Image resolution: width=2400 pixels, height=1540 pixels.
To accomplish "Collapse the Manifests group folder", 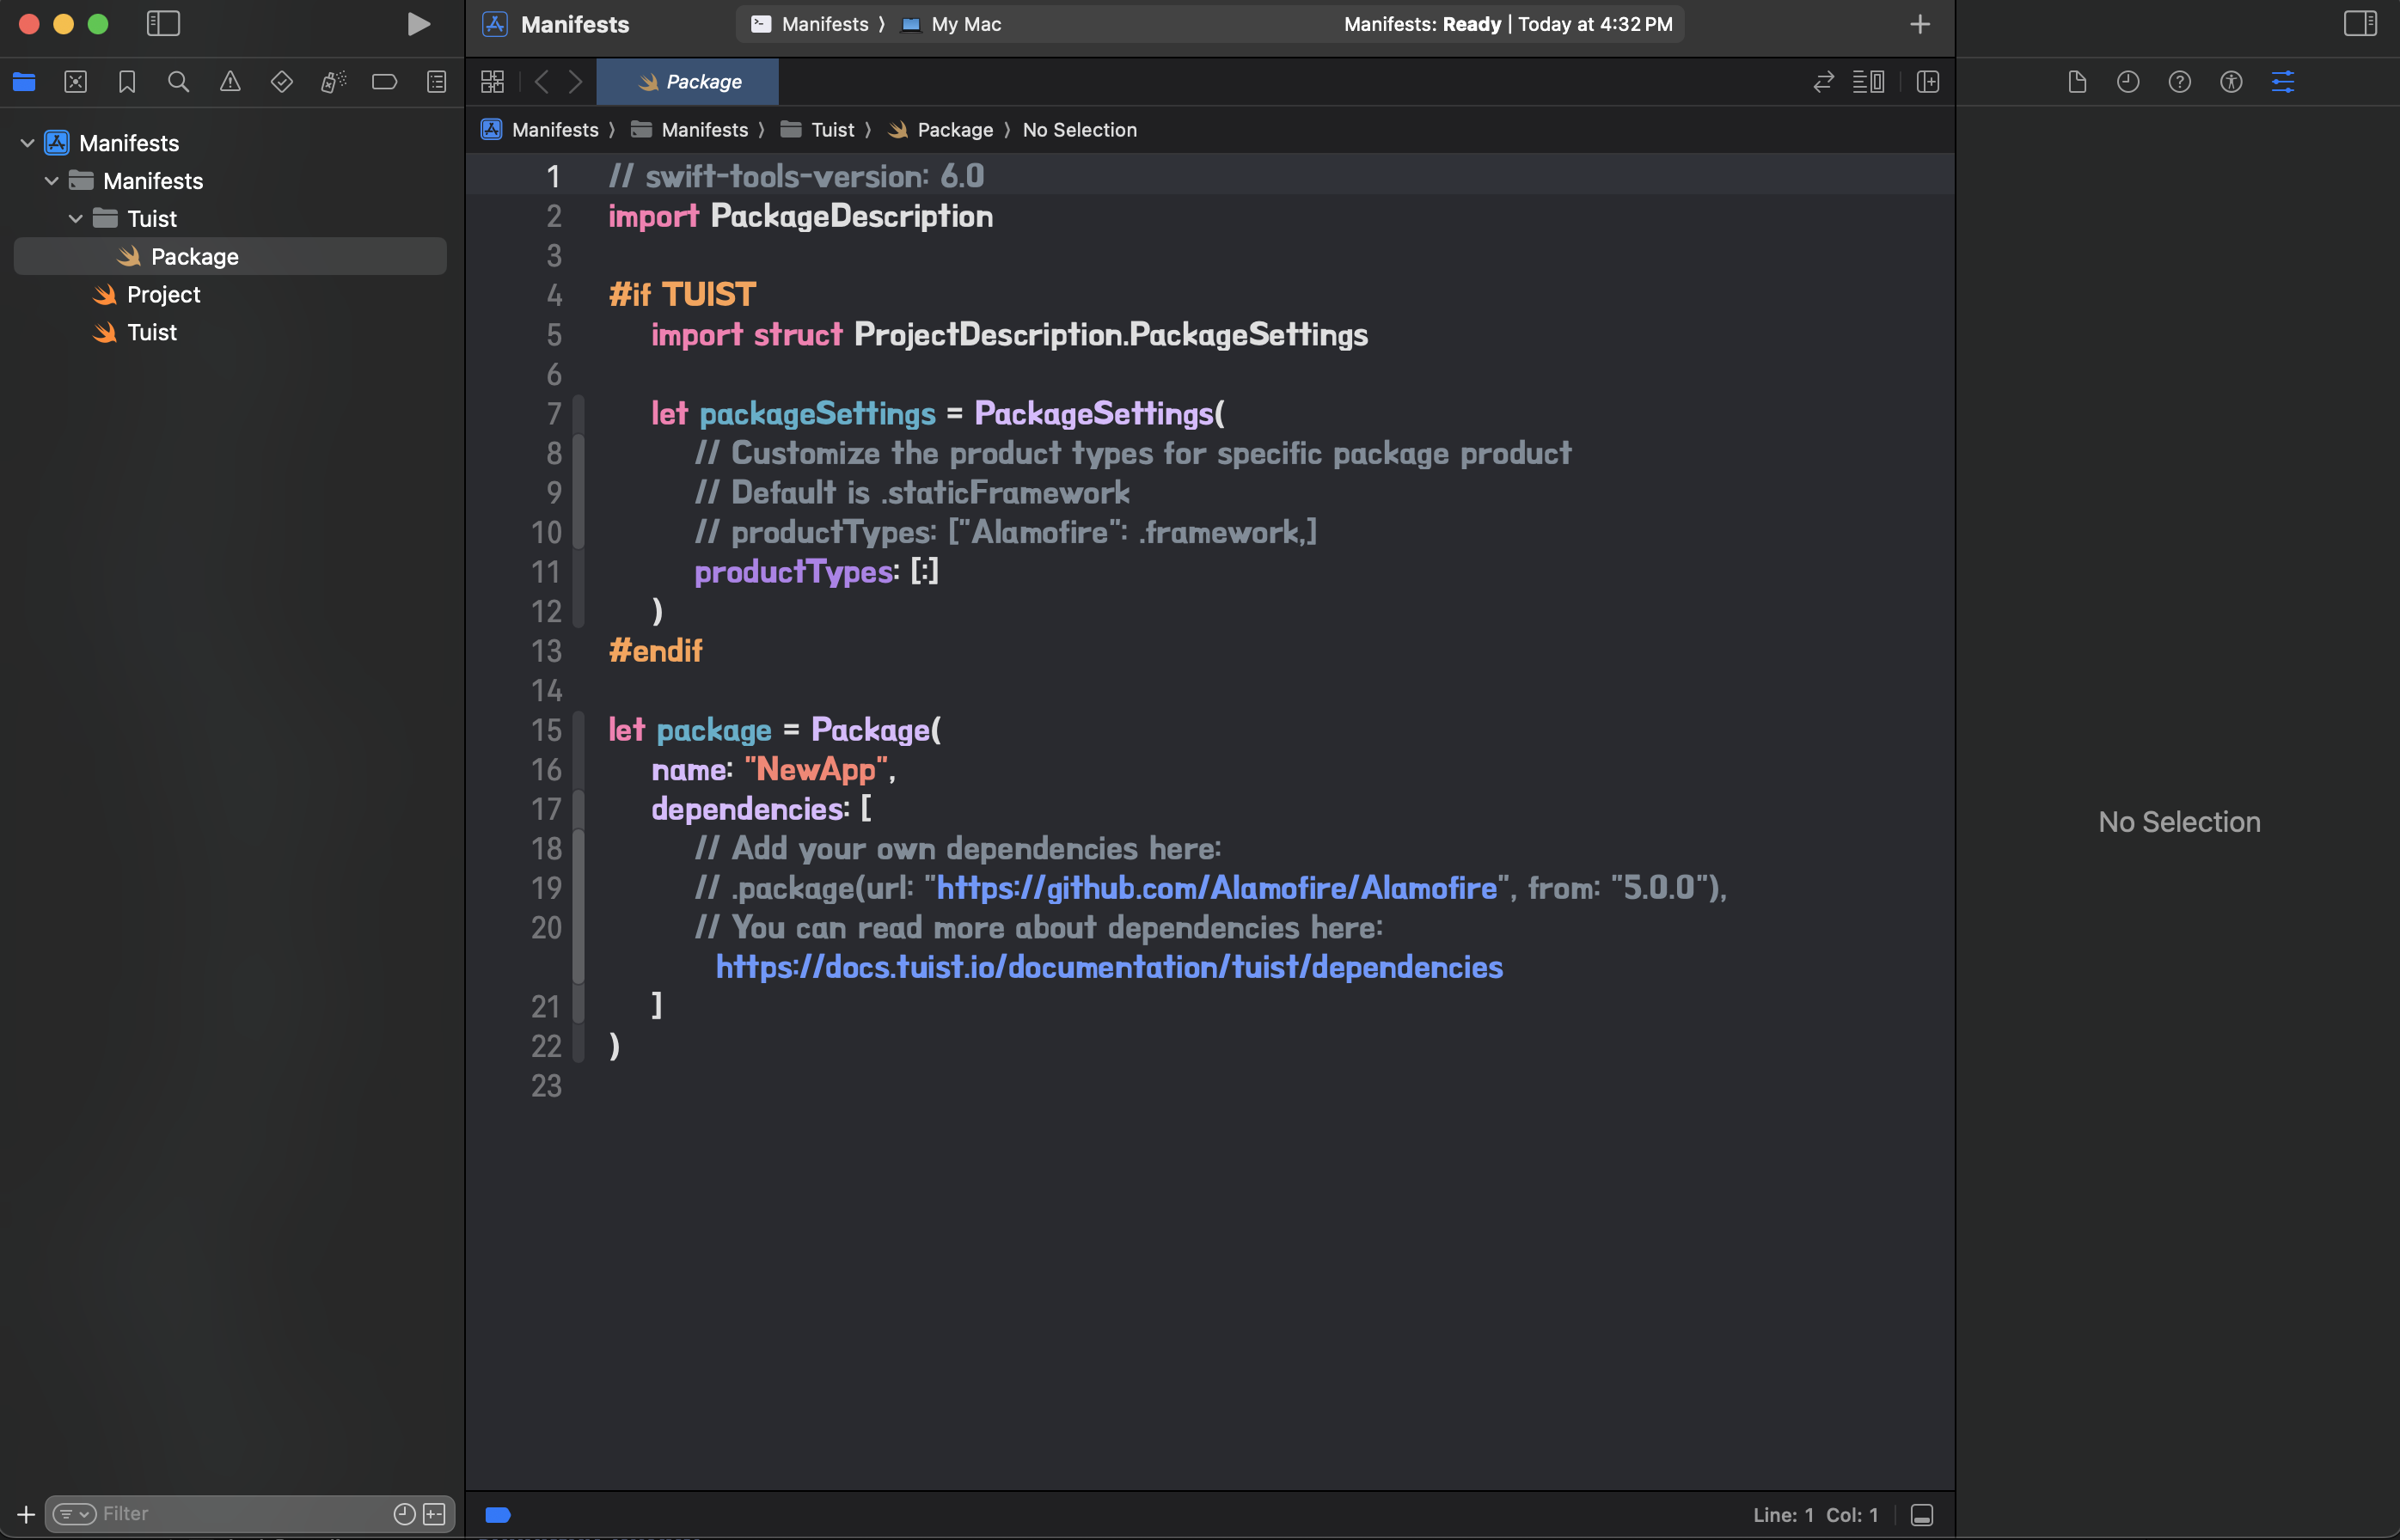I will point(51,181).
